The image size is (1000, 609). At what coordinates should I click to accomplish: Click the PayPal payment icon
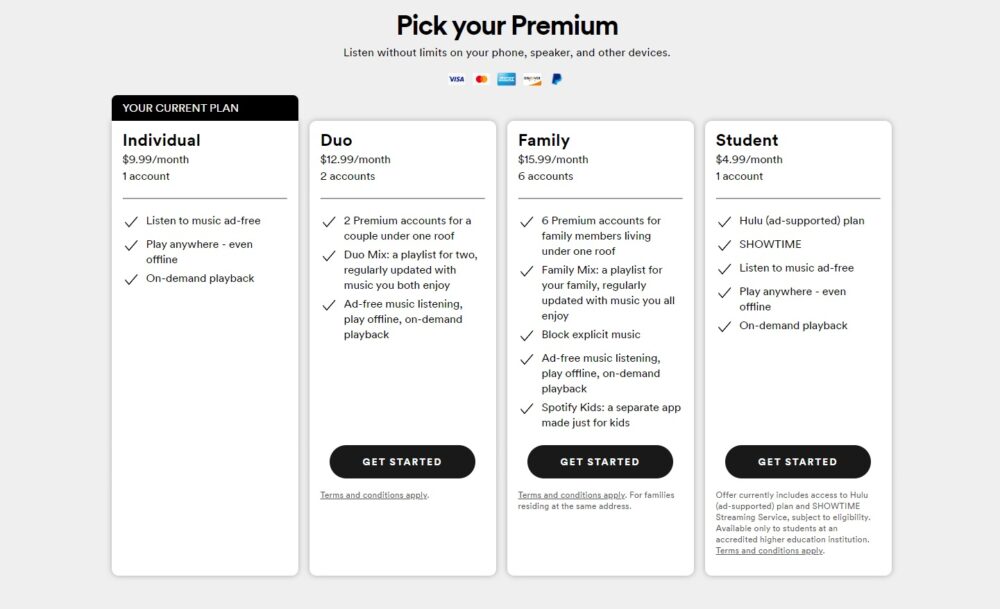(557, 78)
